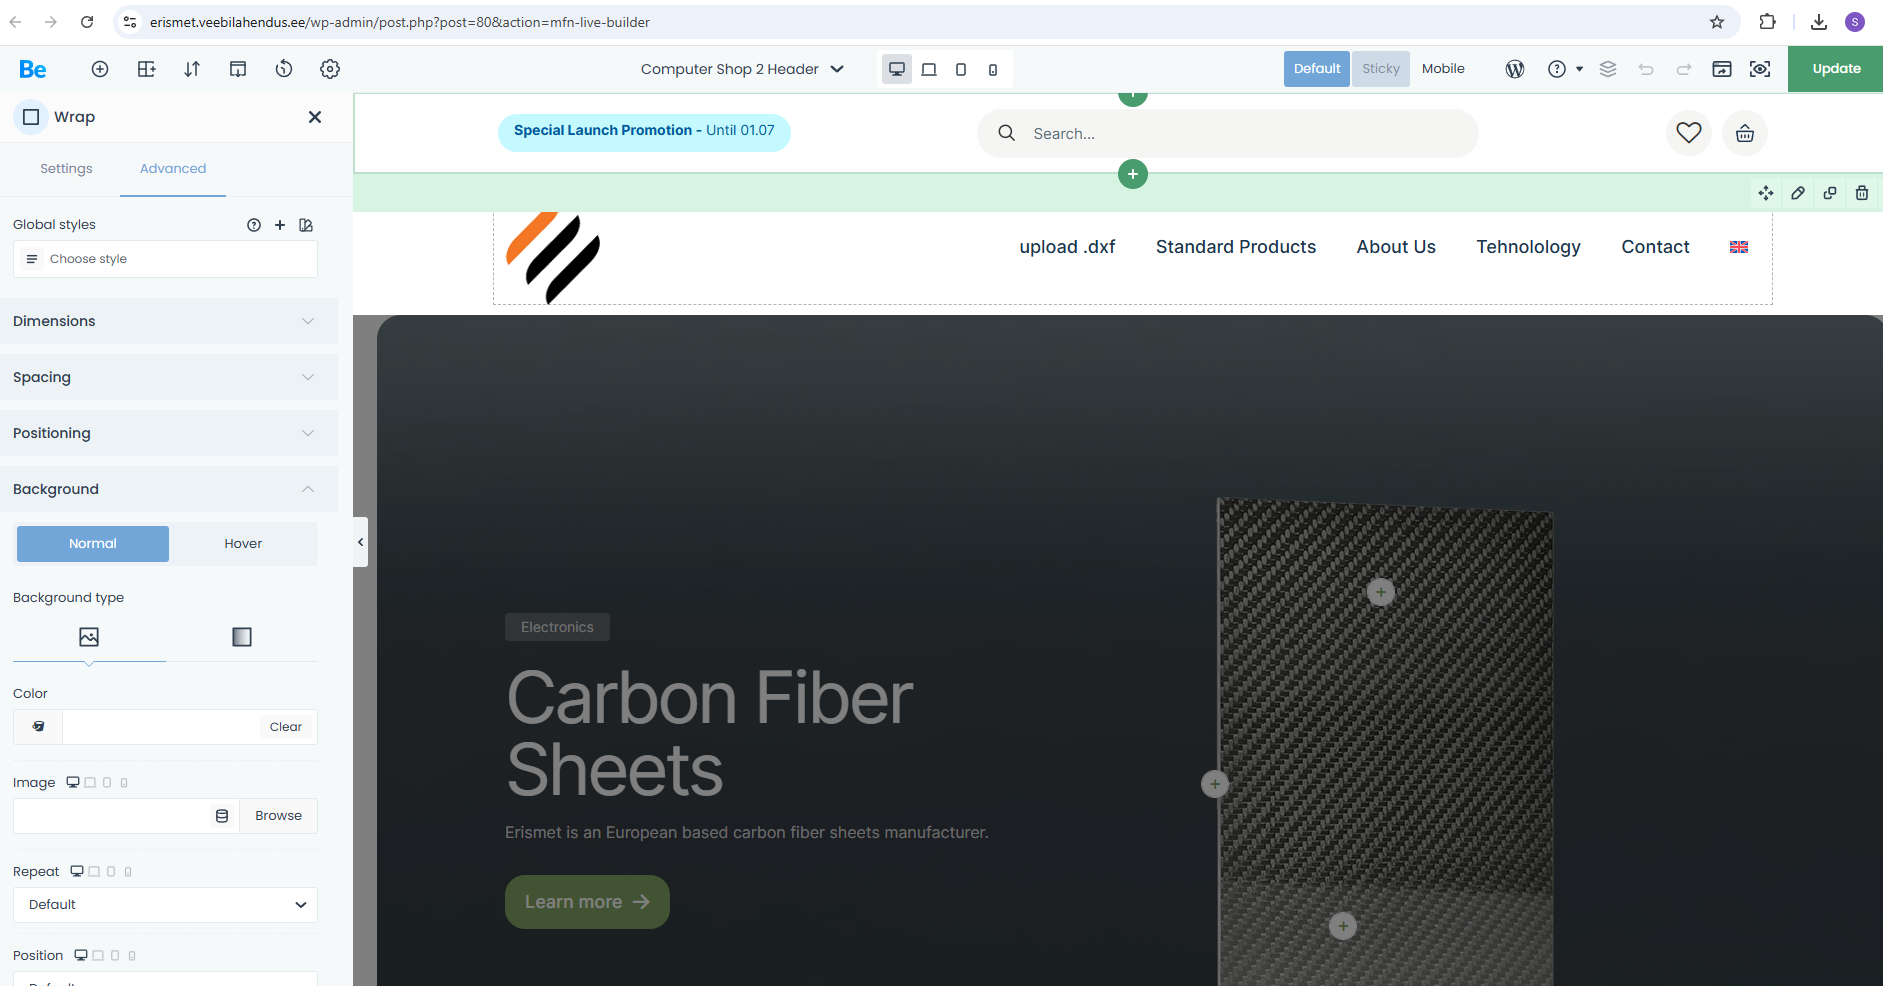Collapse the Background section
Image resolution: width=1883 pixels, height=986 pixels.
(168, 489)
